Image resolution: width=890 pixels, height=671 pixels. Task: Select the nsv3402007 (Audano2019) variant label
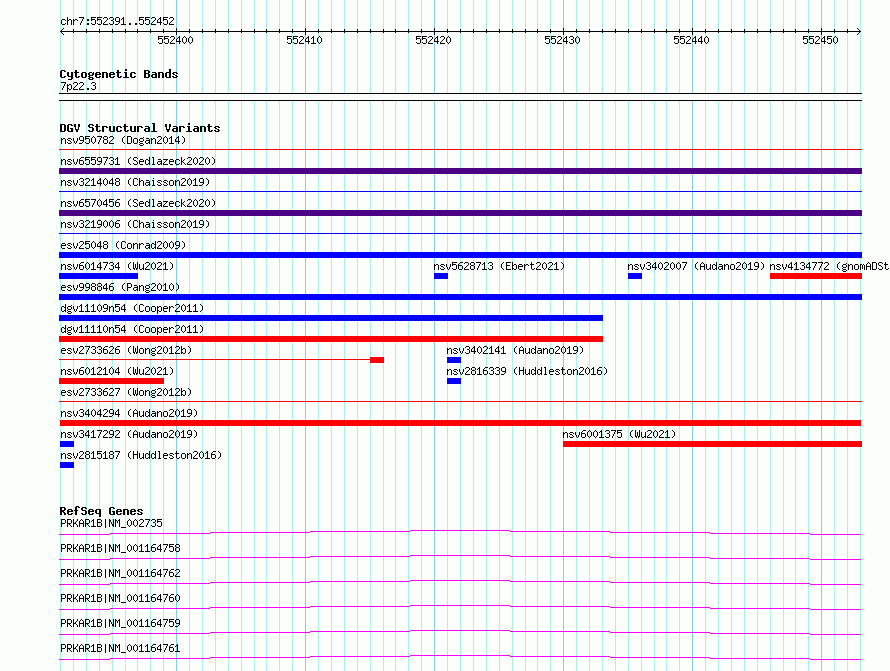pos(696,266)
